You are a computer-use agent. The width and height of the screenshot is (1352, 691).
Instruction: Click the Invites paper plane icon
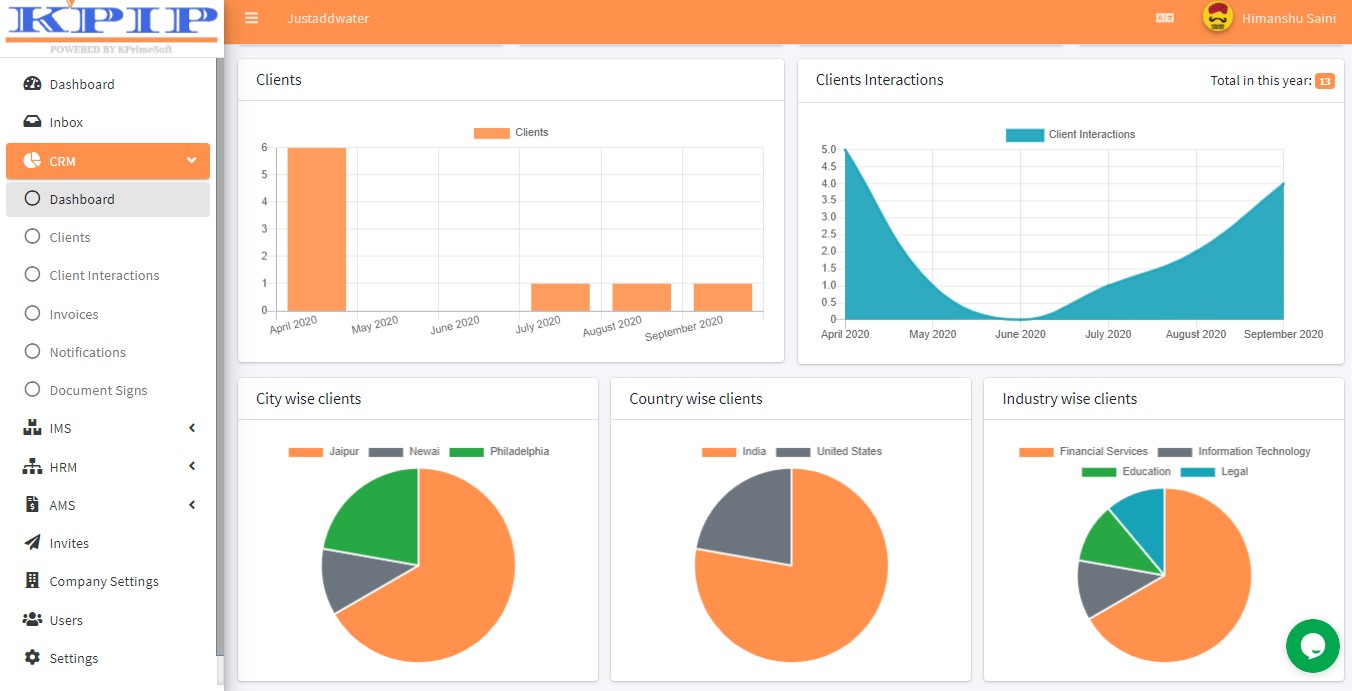[x=32, y=543]
